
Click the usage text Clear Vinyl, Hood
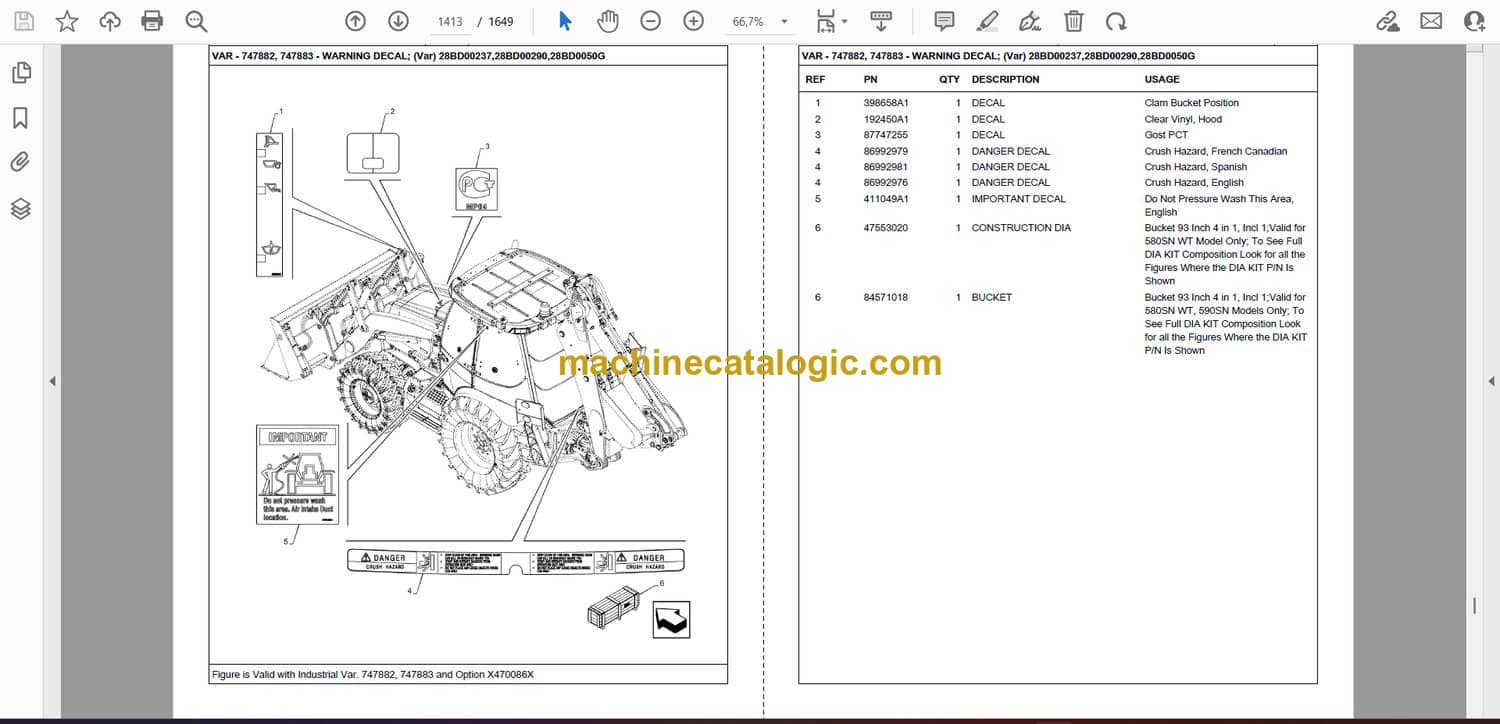tap(1183, 119)
